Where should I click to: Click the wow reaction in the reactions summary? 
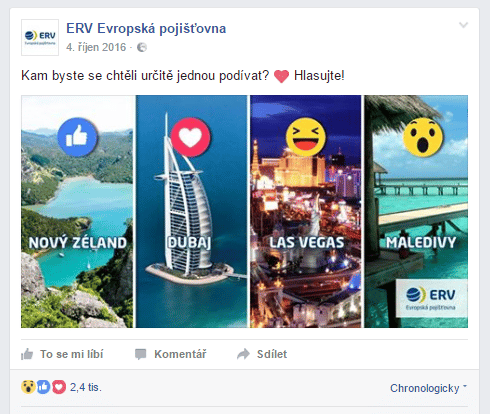[28, 387]
